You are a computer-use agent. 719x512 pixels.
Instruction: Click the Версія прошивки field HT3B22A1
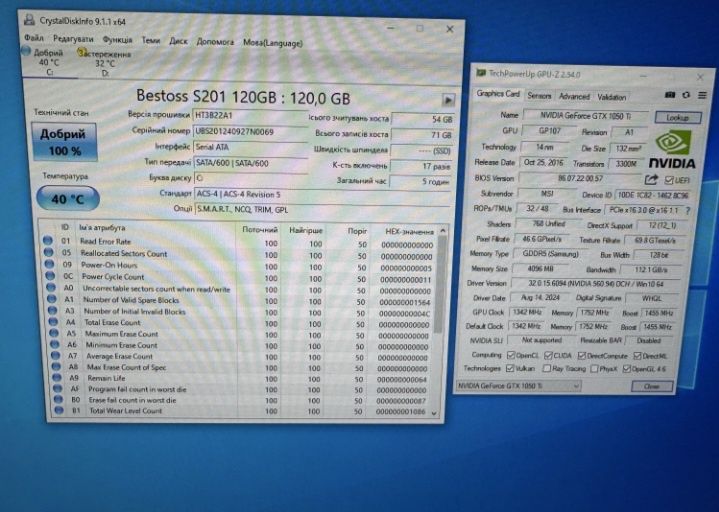250,116
